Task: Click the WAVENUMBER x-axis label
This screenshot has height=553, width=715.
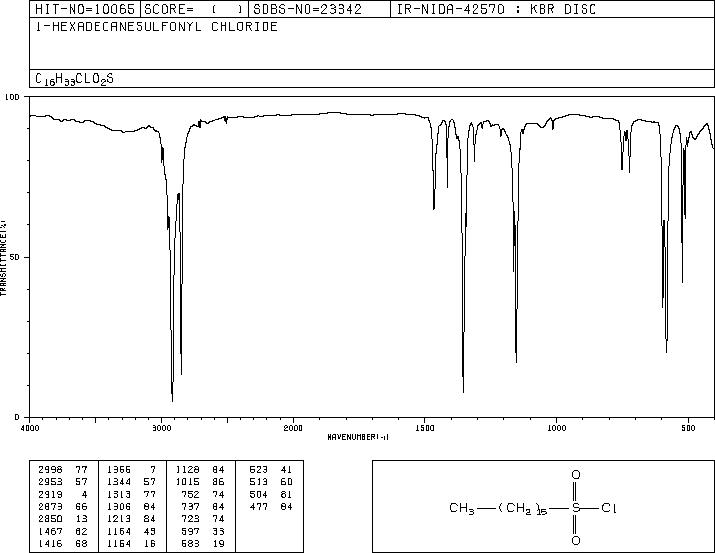Action: click(358, 437)
